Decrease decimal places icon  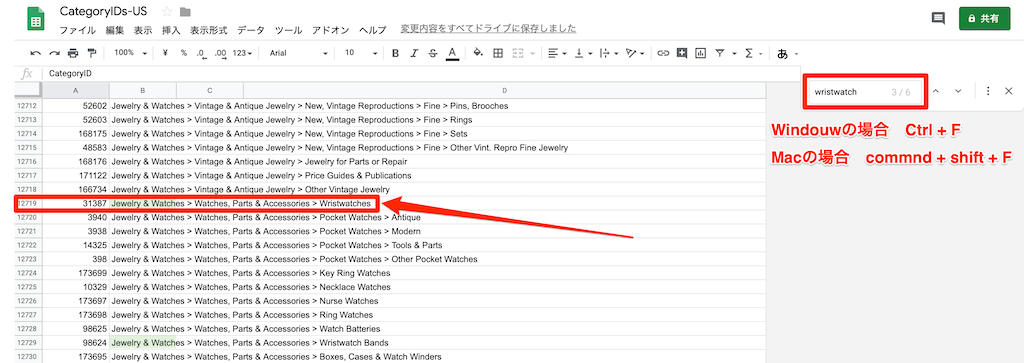[x=202, y=54]
